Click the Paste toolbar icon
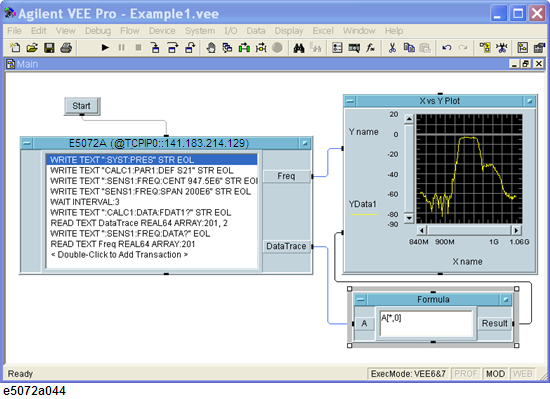The width and height of the screenshot is (550, 399). 425,48
